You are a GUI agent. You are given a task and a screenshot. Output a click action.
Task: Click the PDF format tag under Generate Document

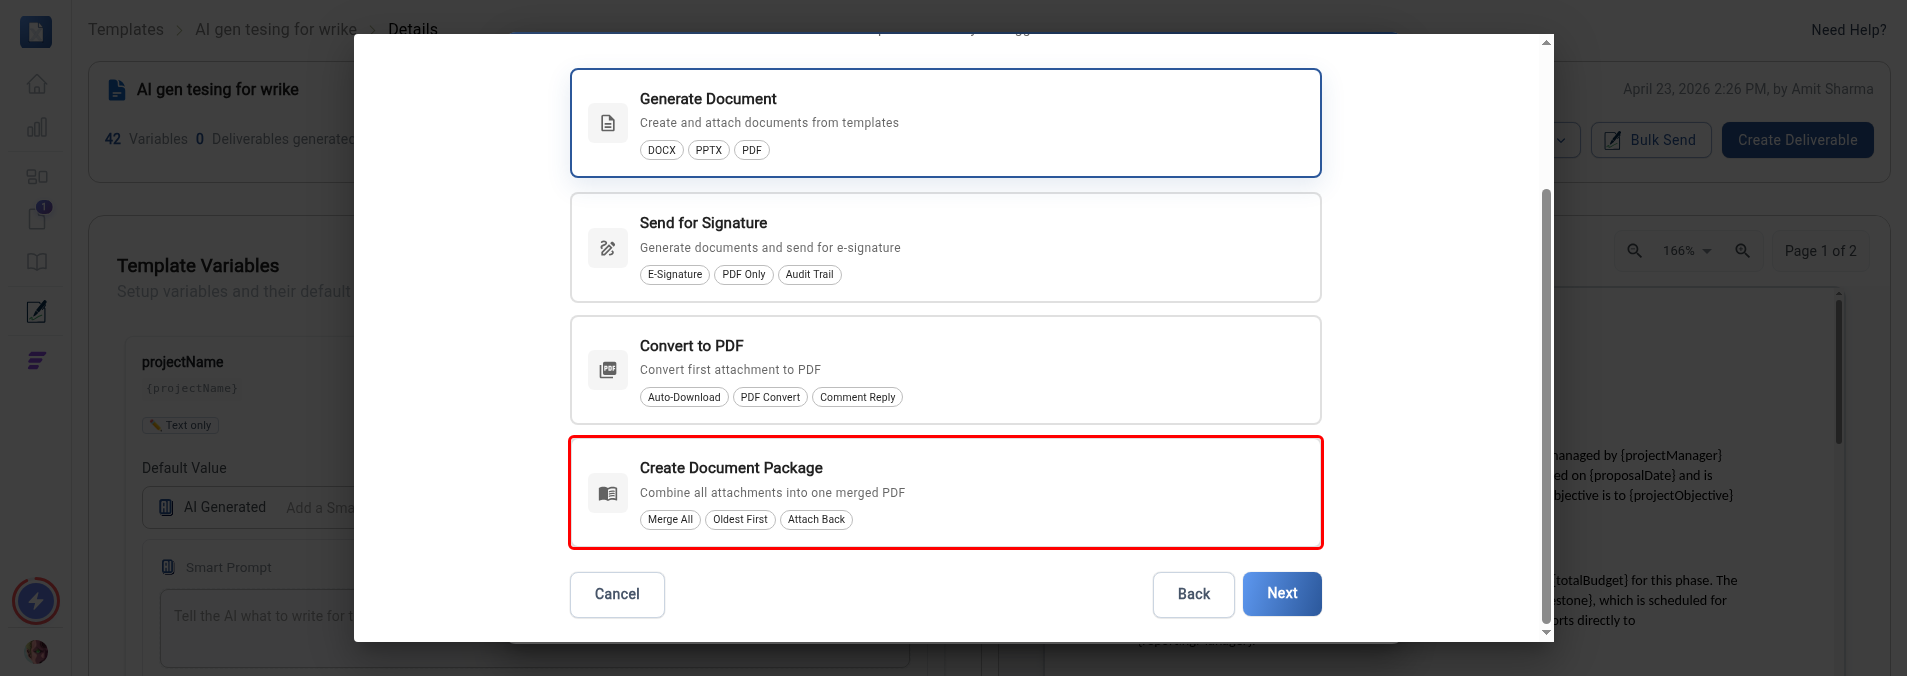tap(752, 150)
